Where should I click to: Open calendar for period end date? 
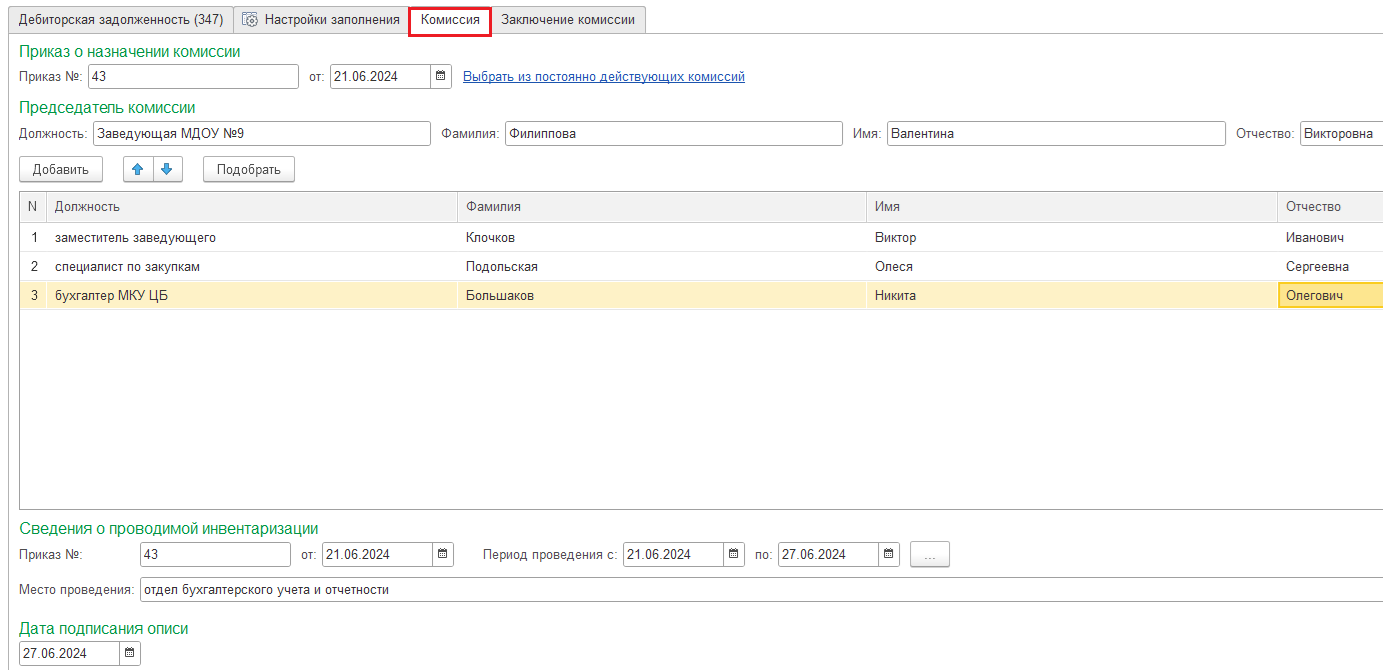point(889,555)
